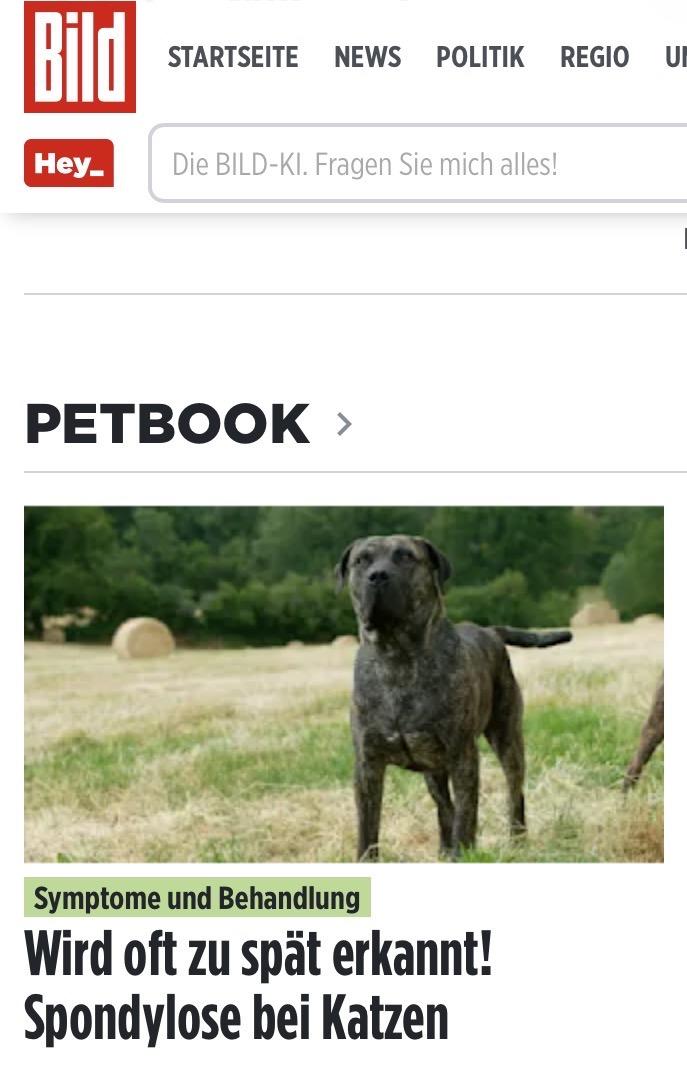Open the REGIO menu item
Image resolution: width=687 pixels, height=1075 pixels.
[594, 57]
